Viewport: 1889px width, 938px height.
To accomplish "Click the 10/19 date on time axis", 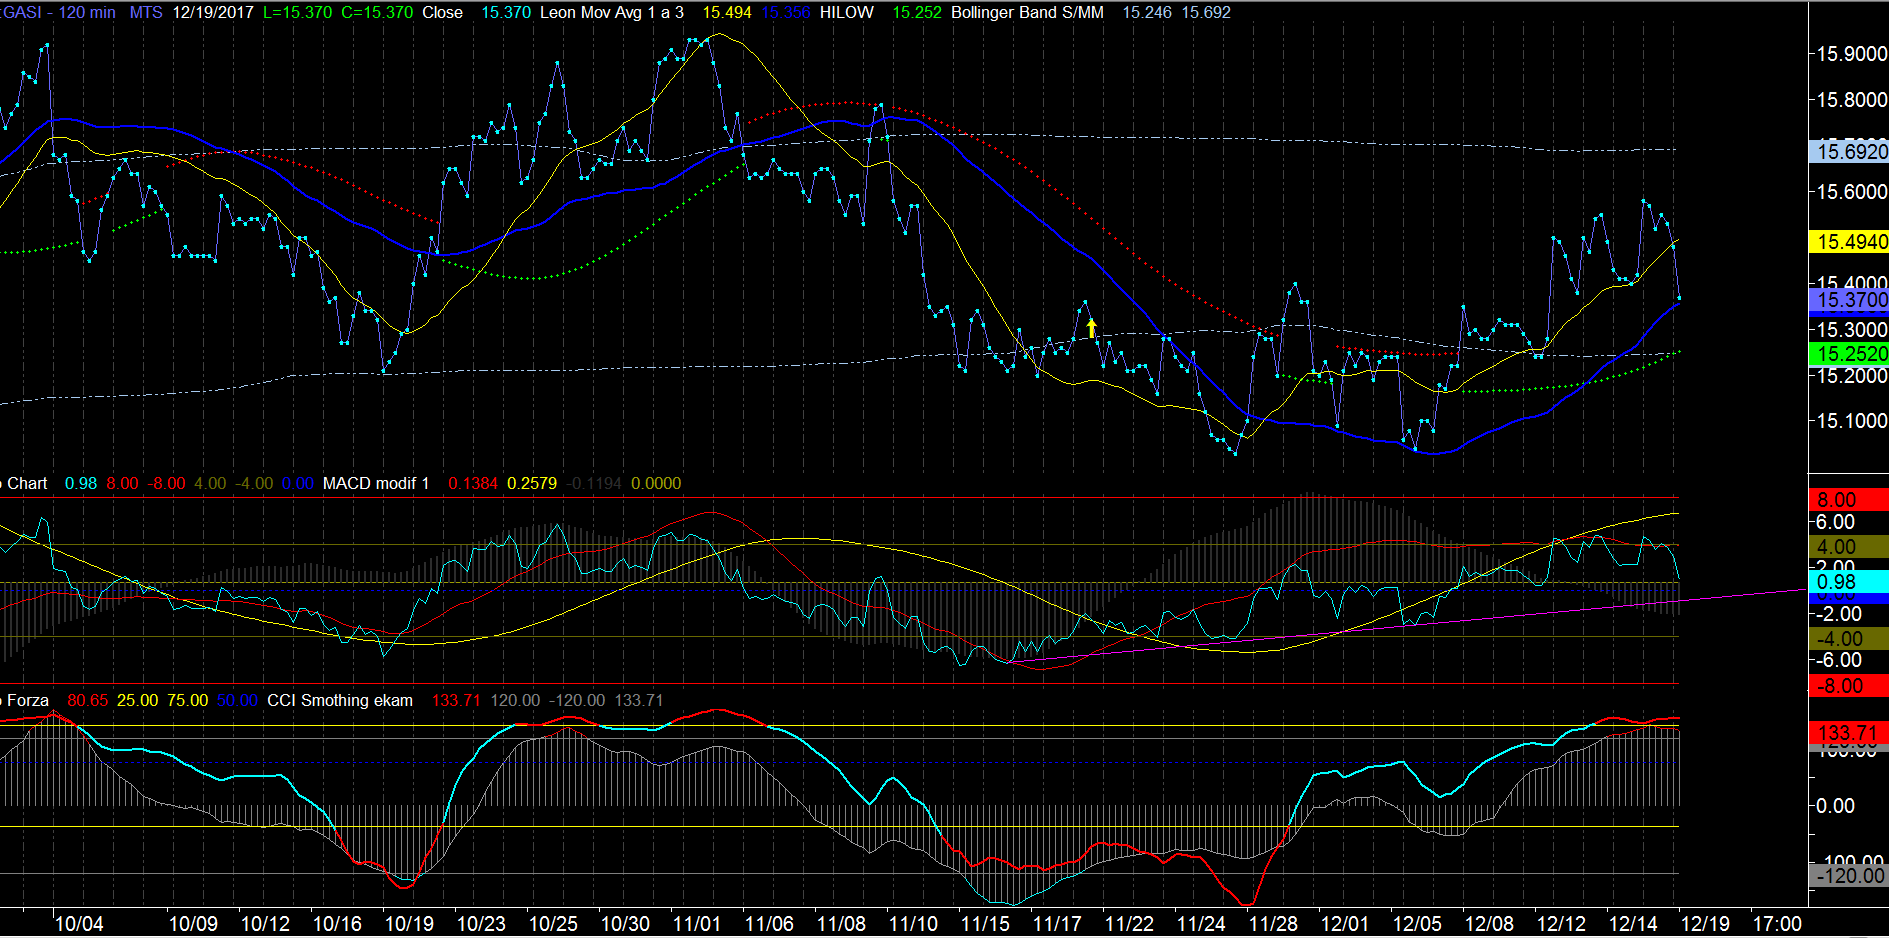I will 409,924.
